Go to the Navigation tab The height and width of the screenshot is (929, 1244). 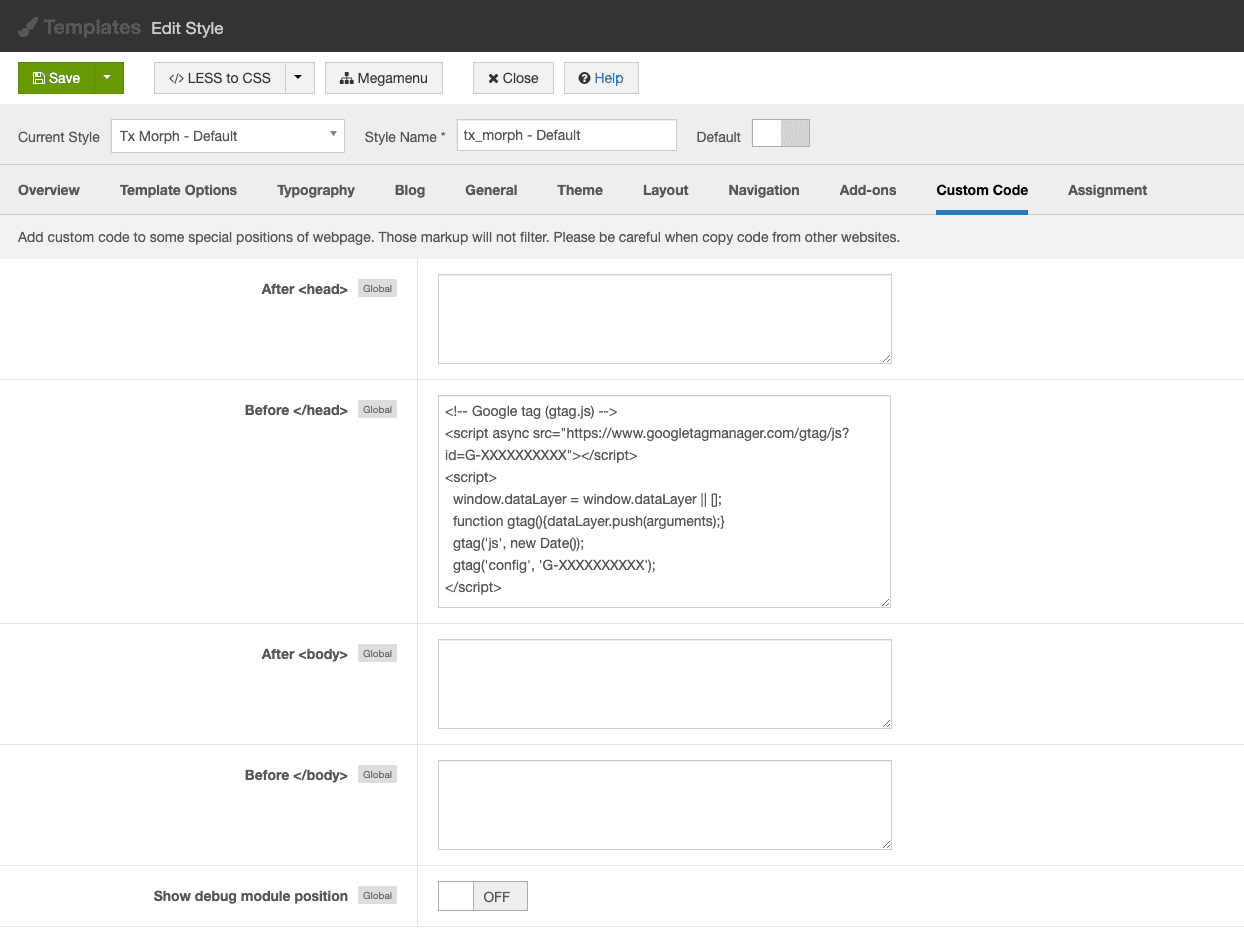pos(764,190)
